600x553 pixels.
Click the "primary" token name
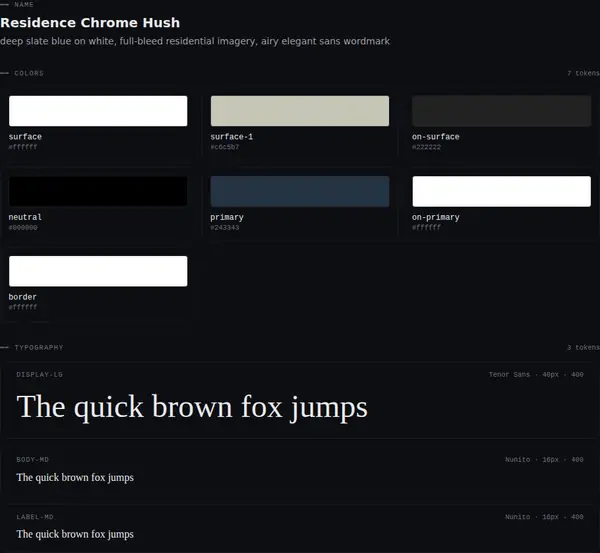point(227,217)
